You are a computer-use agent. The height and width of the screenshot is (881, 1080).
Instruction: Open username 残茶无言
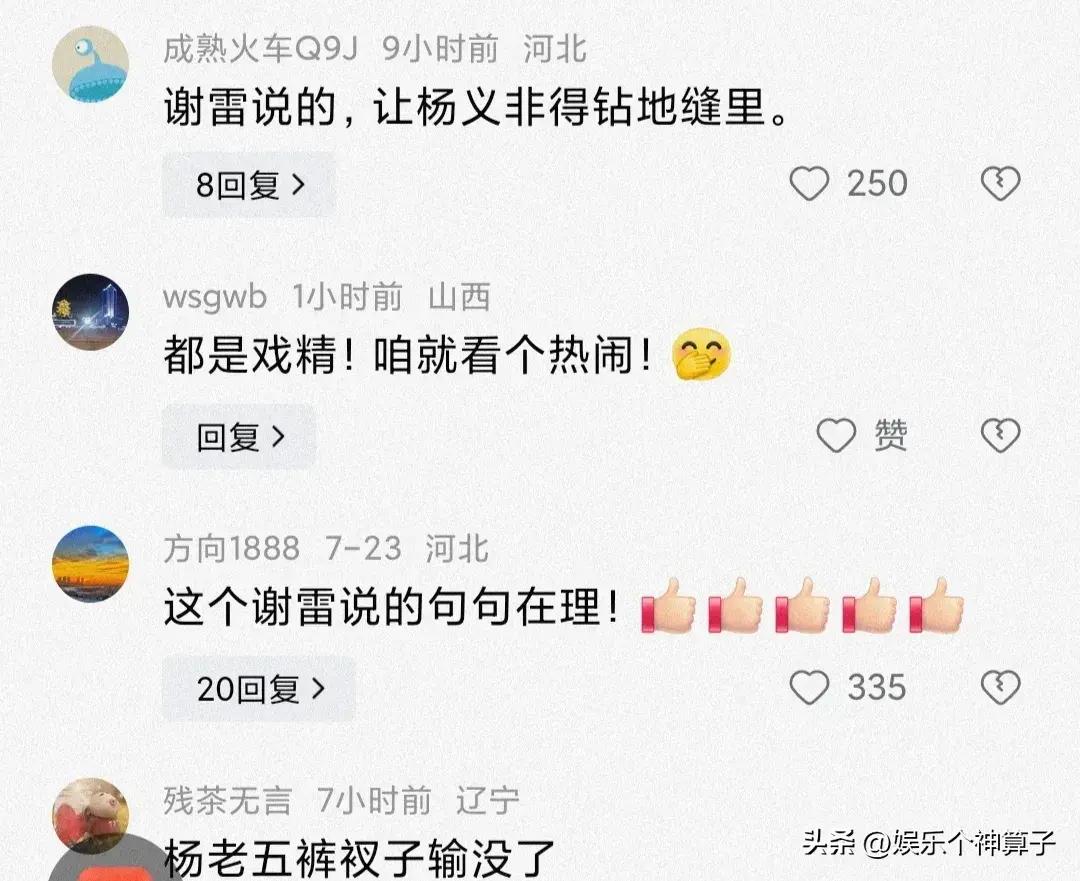coord(227,800)
